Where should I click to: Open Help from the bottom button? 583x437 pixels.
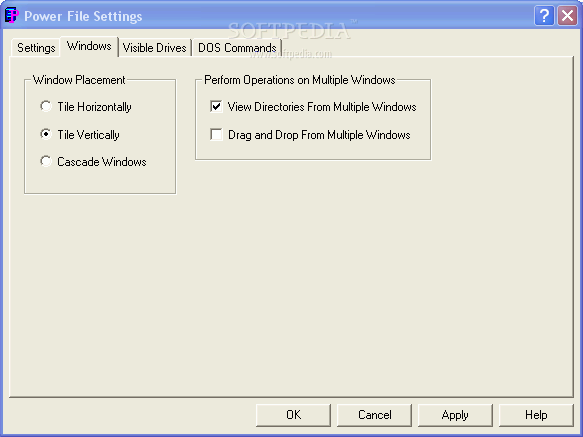point(536,415)
